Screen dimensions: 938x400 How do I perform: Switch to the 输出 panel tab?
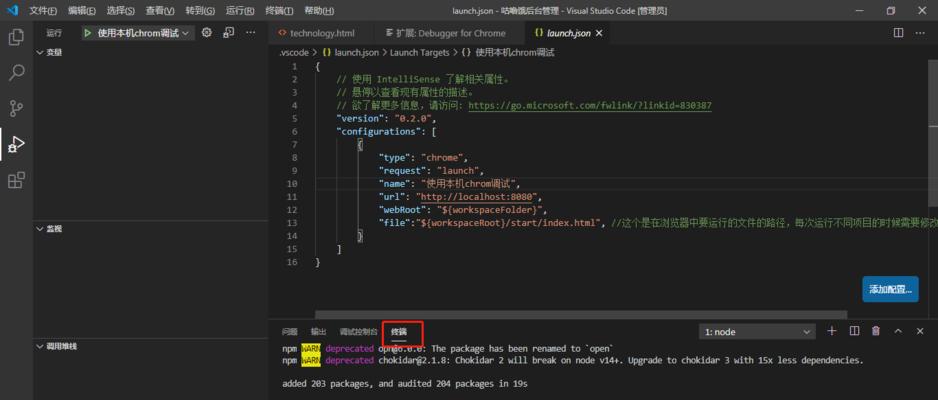(319, 332)
